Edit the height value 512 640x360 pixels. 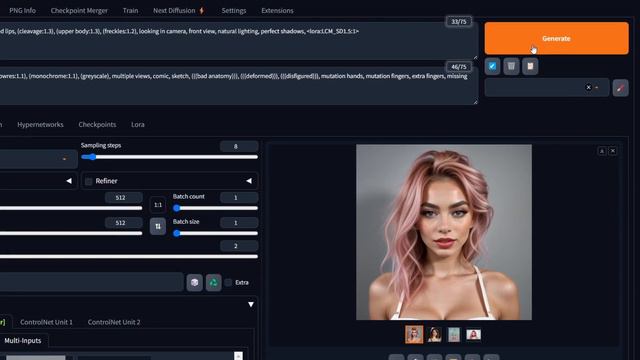click(x=124, y=223)
